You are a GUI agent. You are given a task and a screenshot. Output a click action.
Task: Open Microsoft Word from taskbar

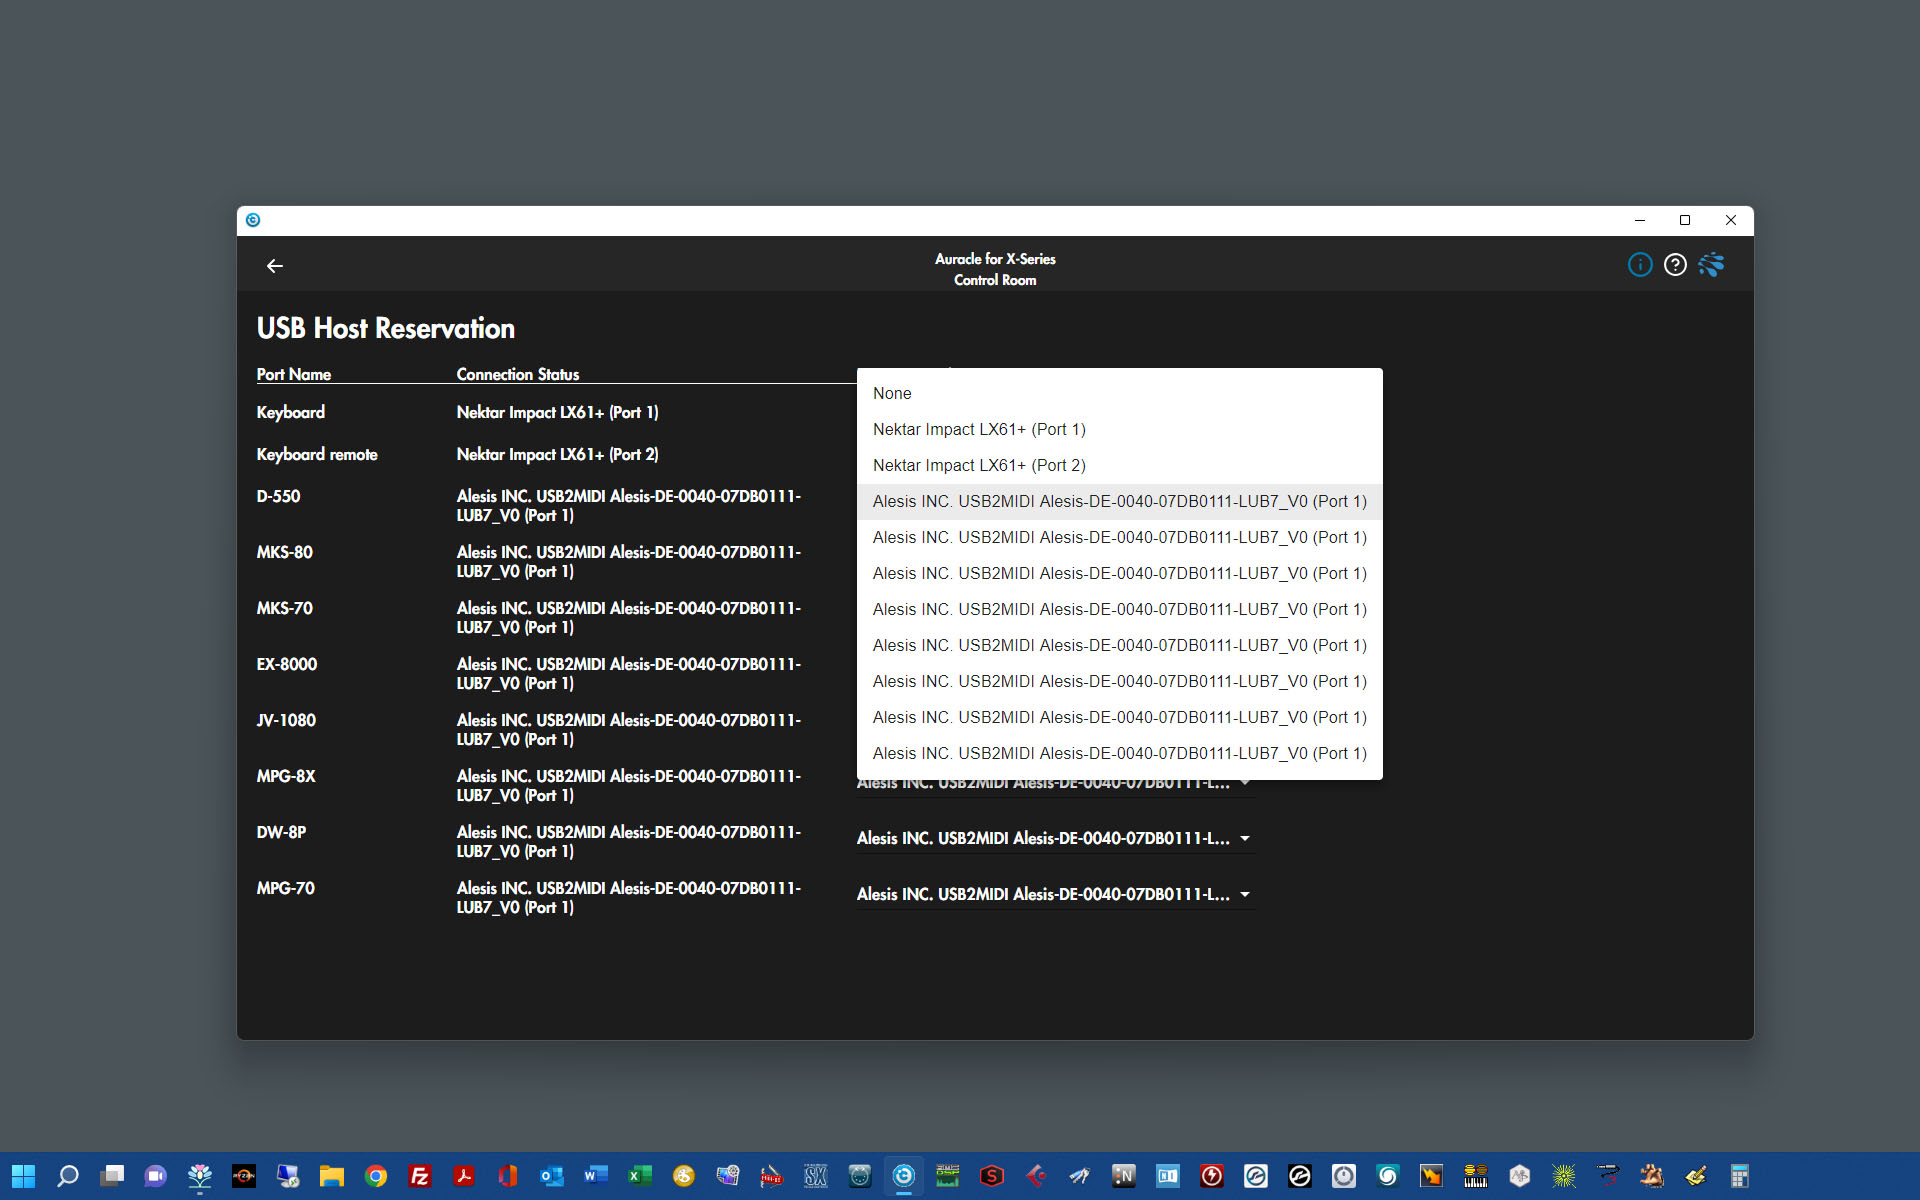(x=596, y=1176)
